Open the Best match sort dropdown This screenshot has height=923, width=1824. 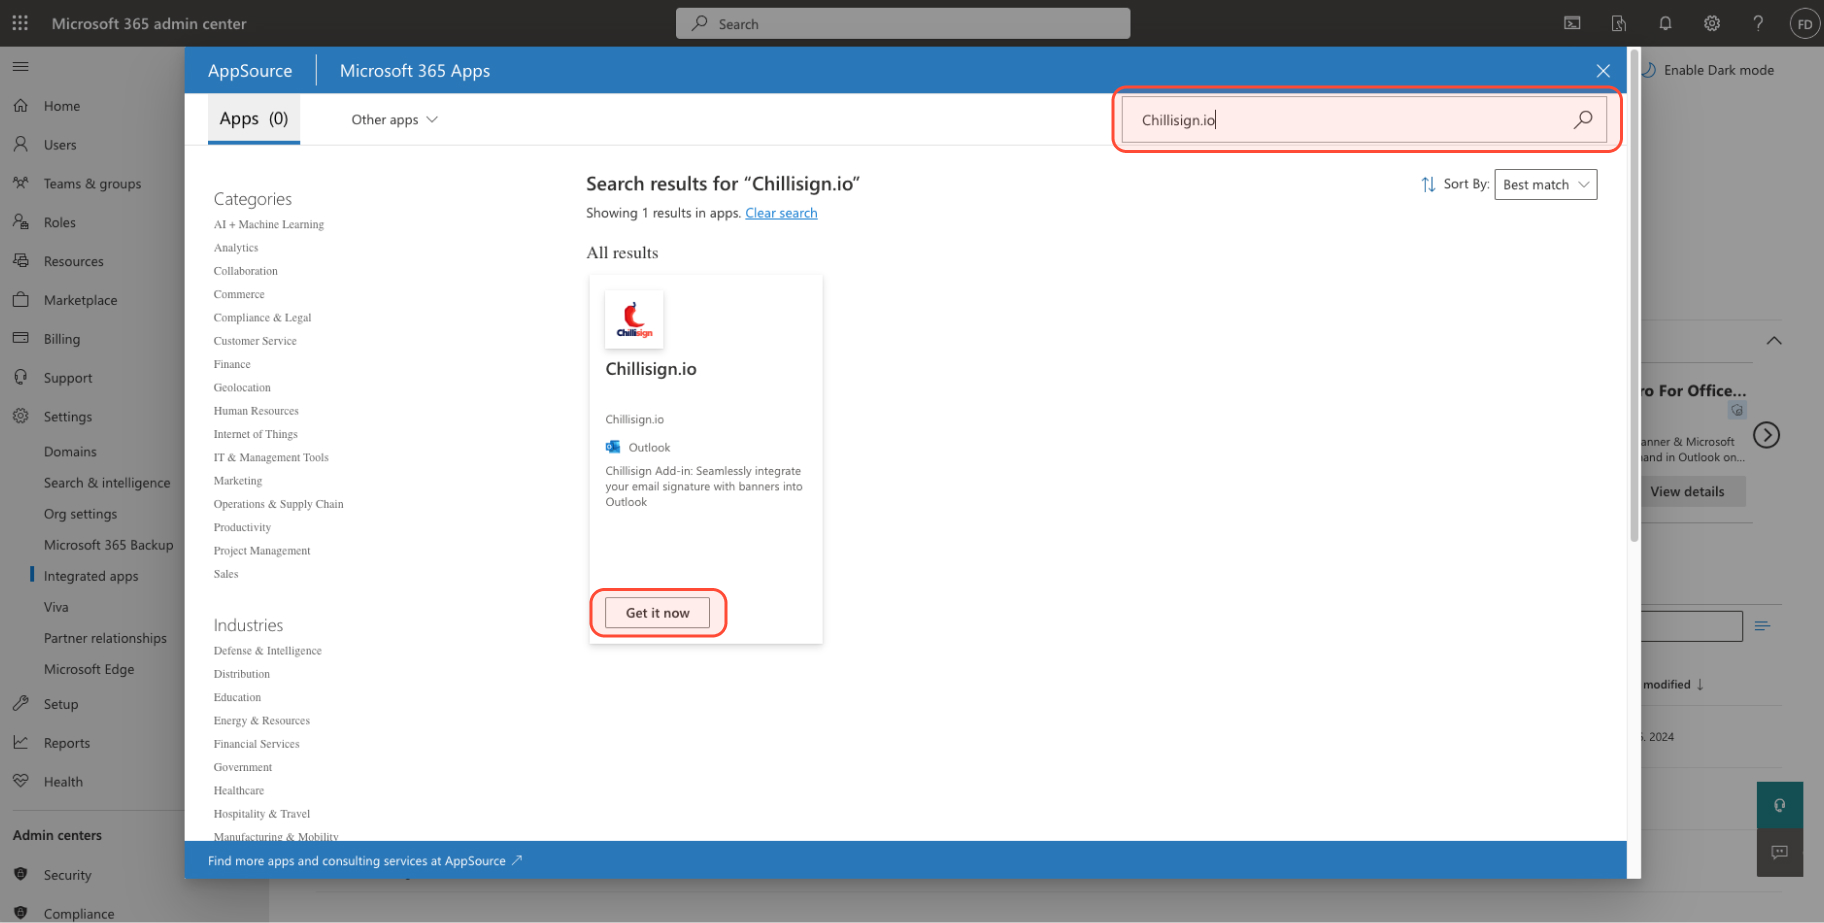[1545, 185]
